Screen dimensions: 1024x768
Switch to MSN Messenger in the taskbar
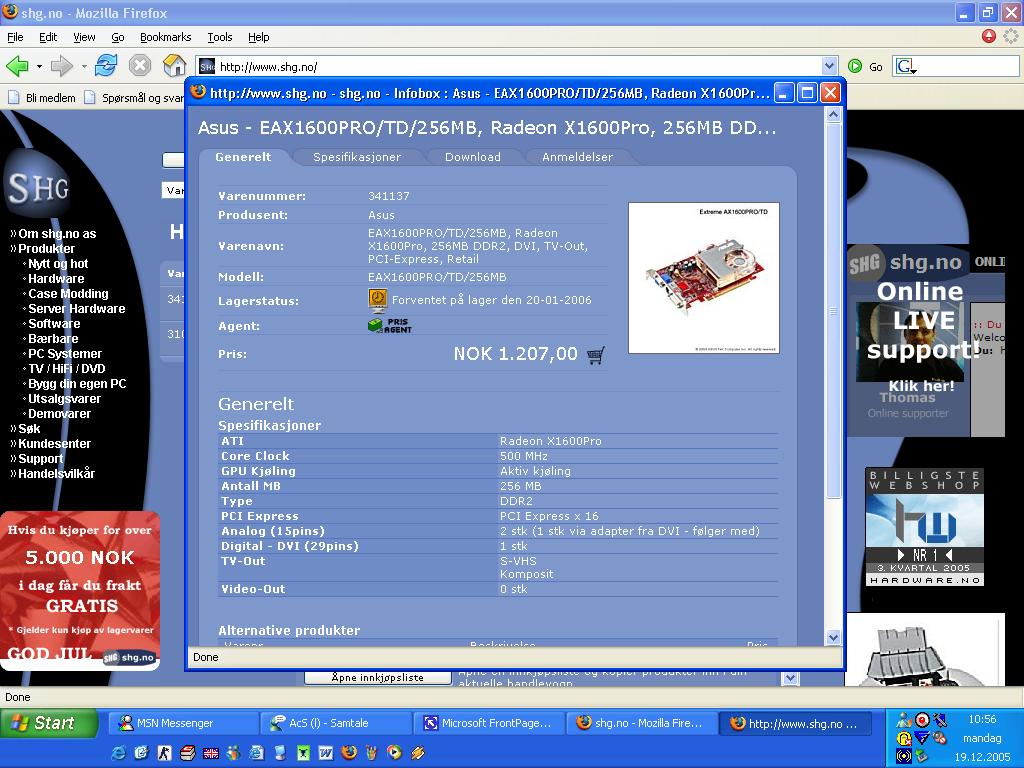coord(182,724)
